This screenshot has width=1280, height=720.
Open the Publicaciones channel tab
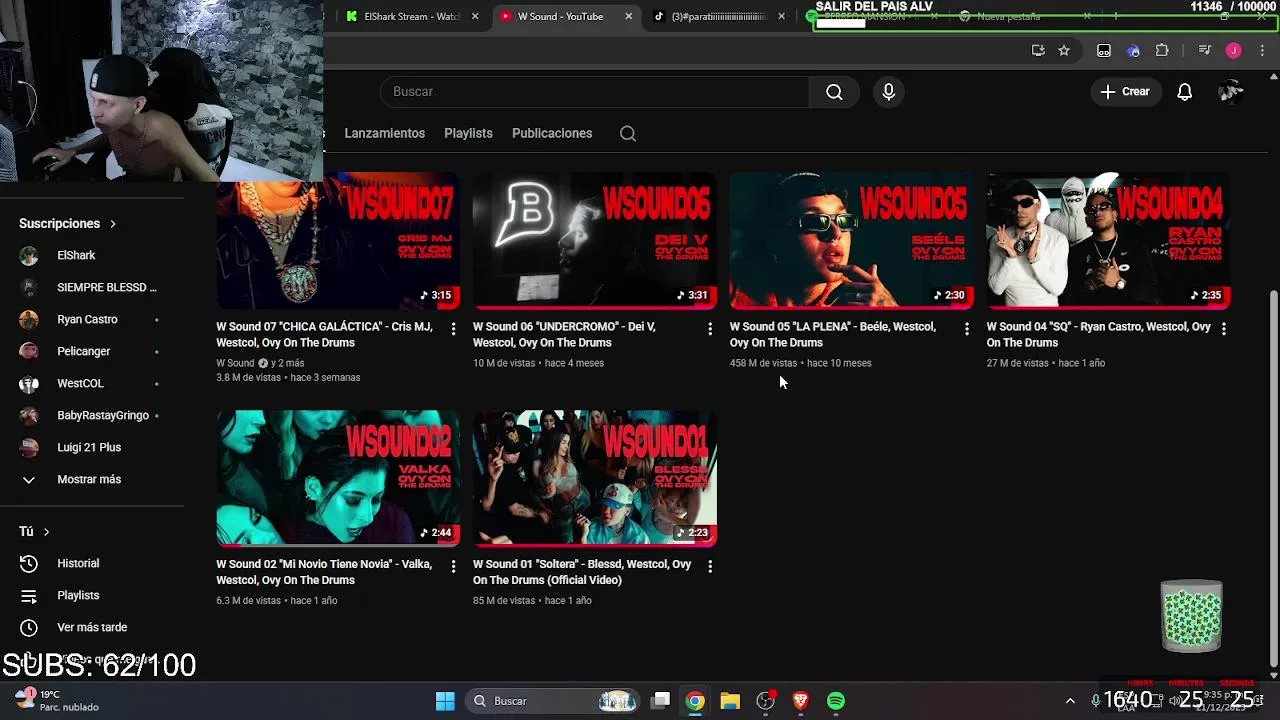coord(552,133)
